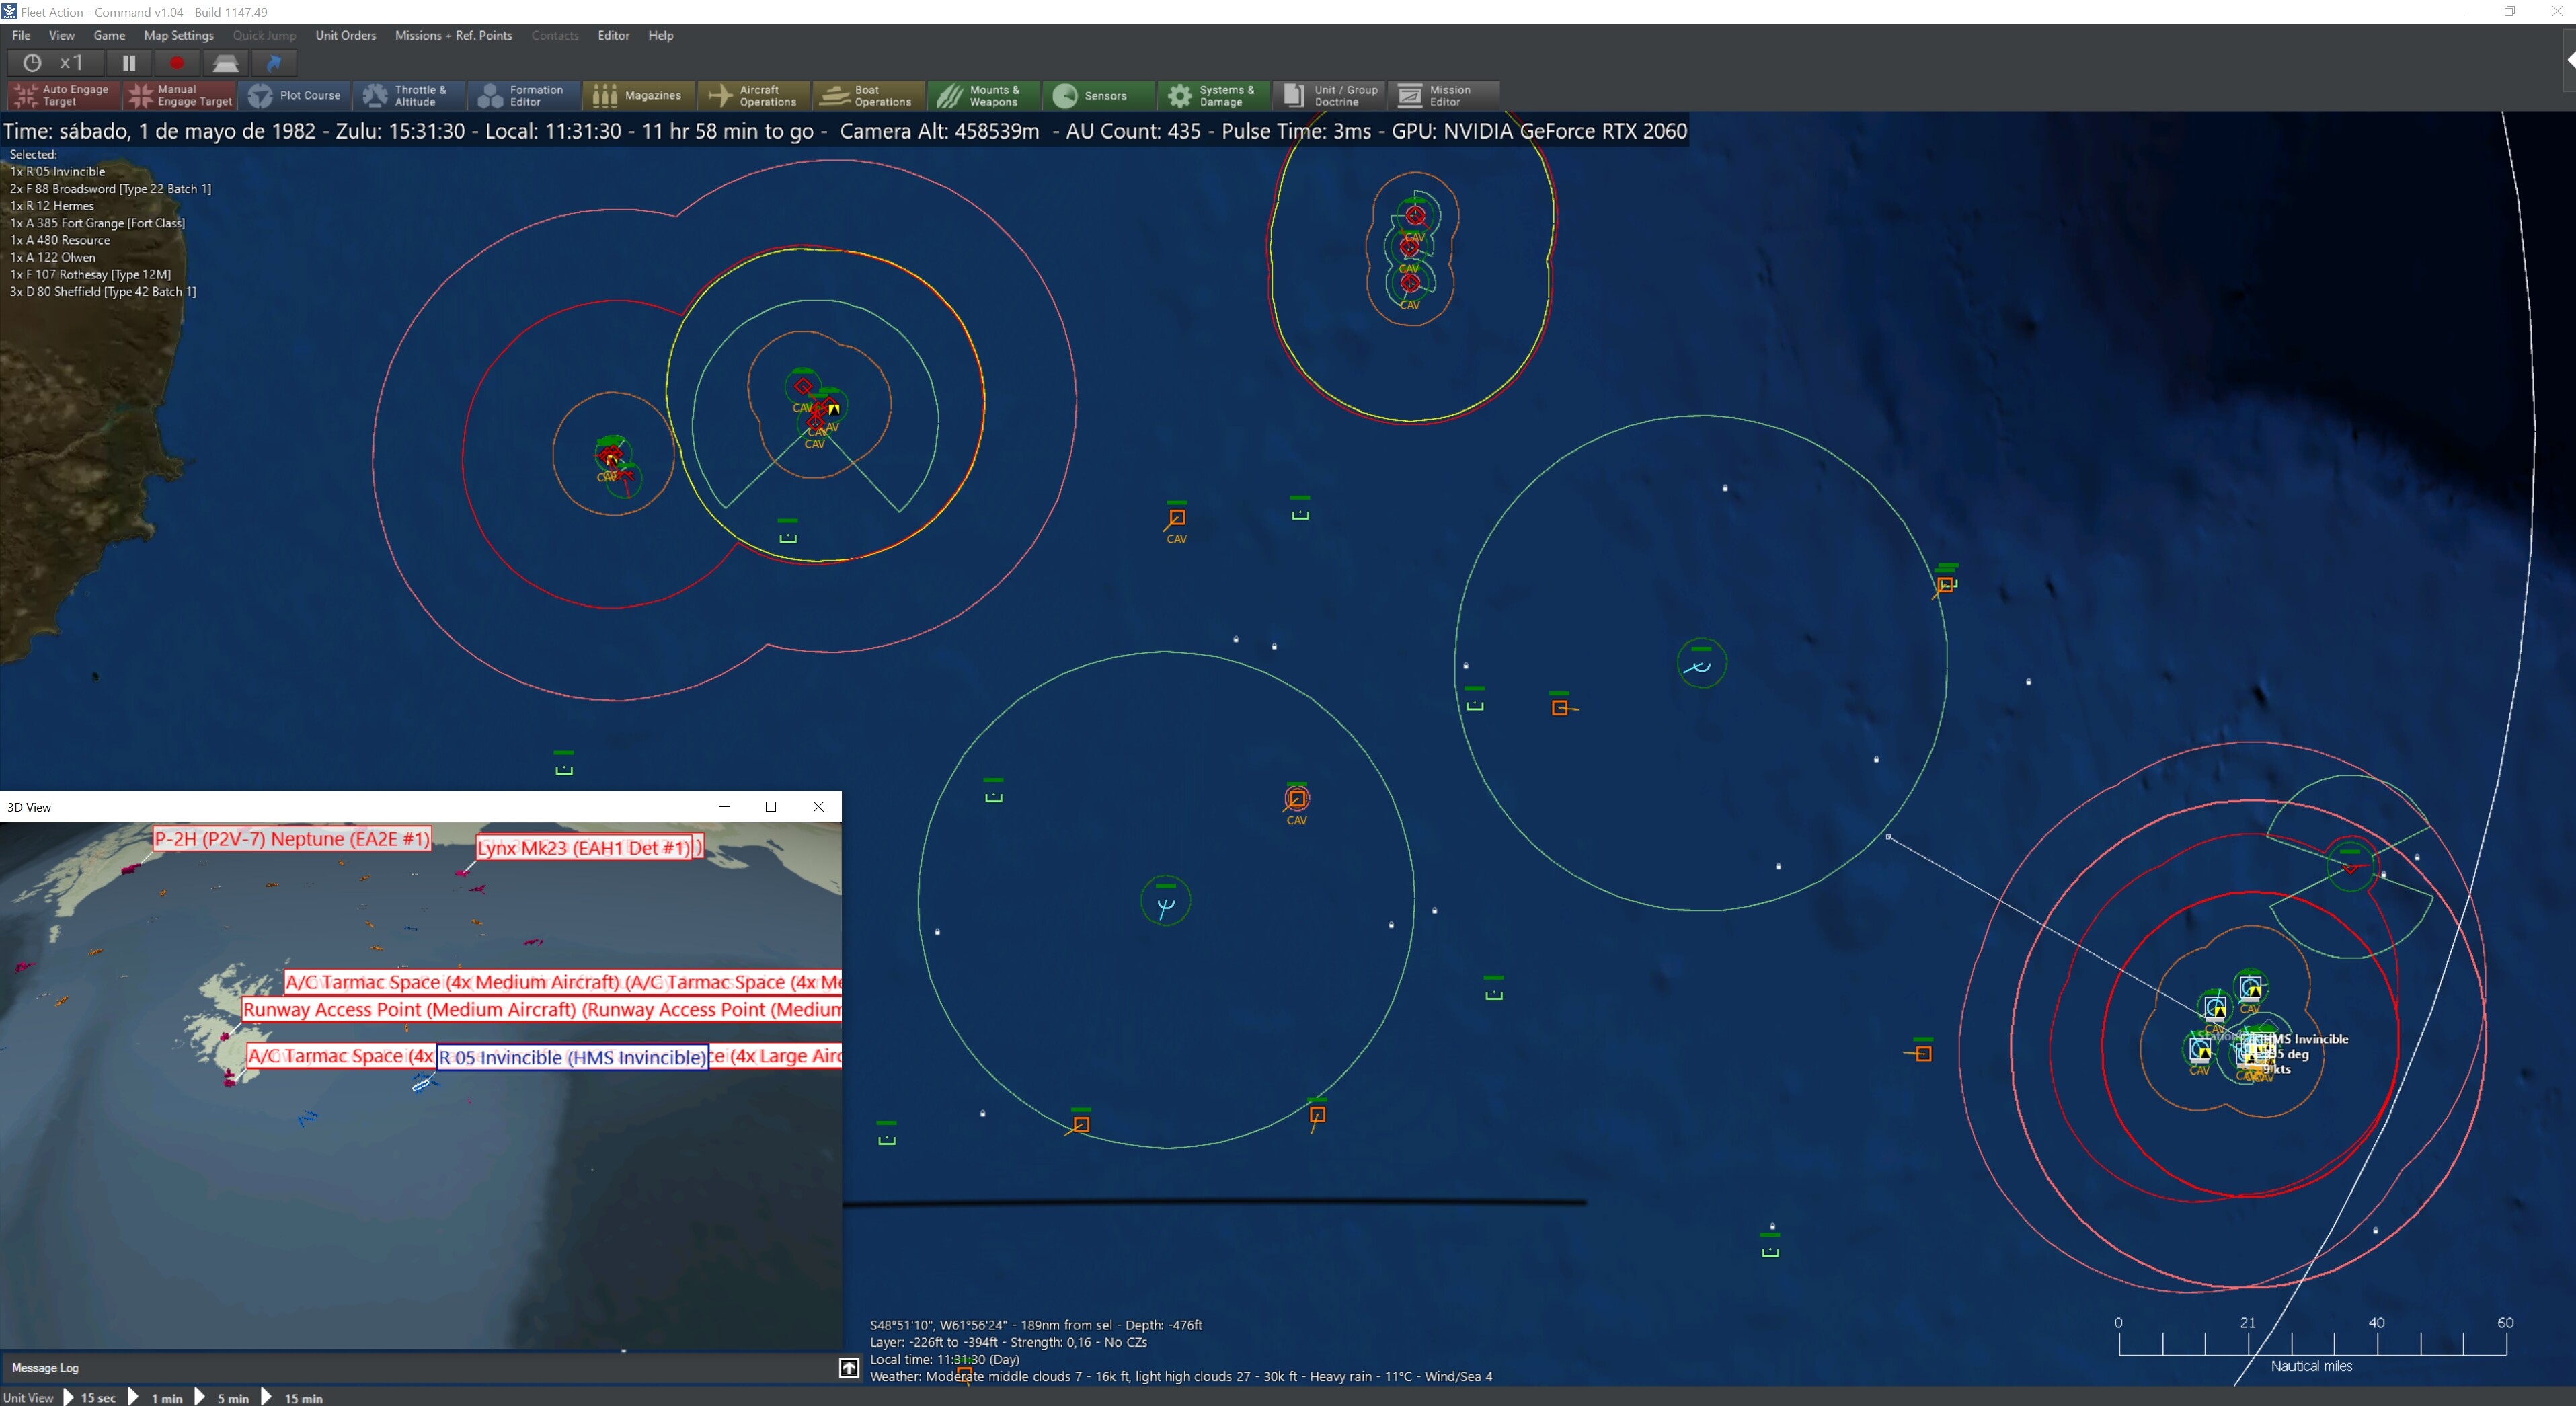Viewport: 2576px width, 1406px height.
Task: Open the Sensors panel
Action: (1097, 95)
